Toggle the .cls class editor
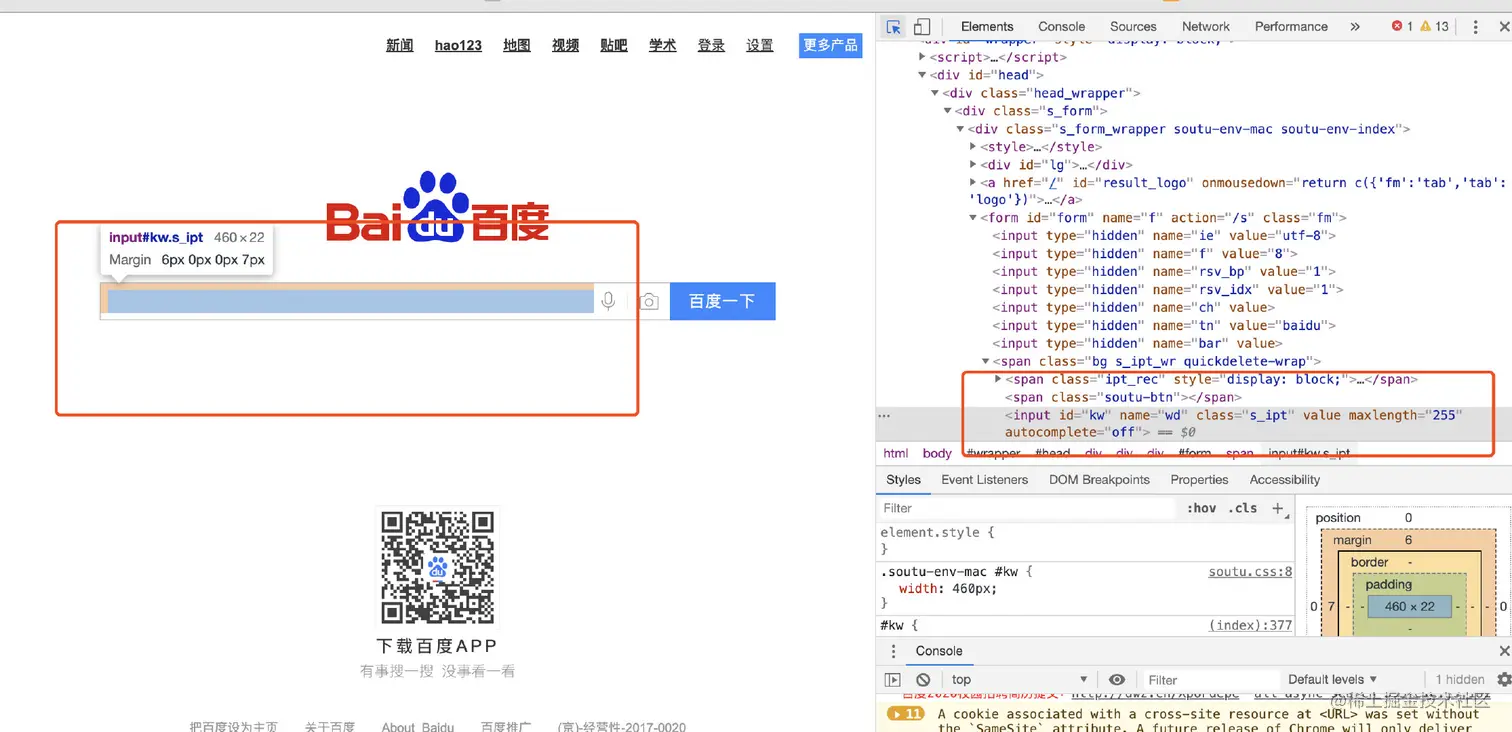The image size is (1512, 732). pyautogui.click(x=1243, y=508)
